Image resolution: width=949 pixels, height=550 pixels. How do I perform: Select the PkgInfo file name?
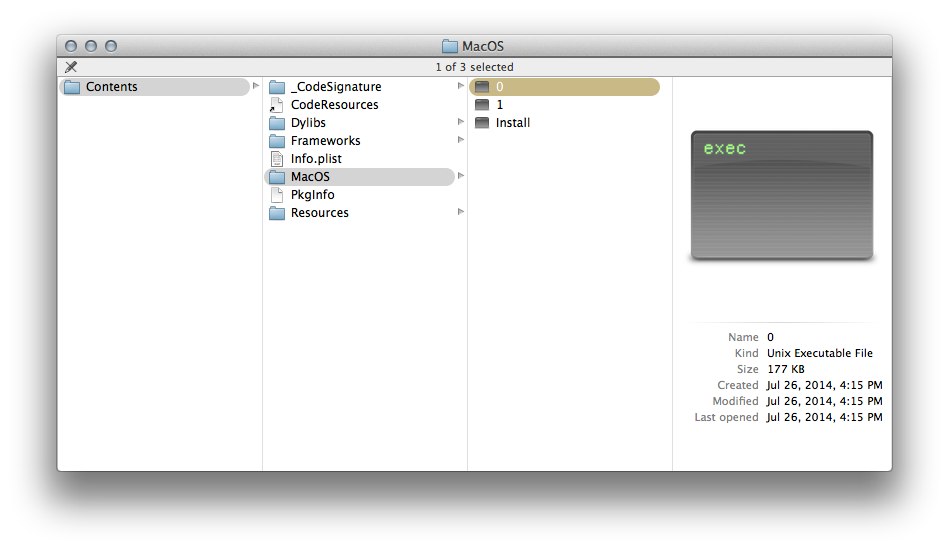click(x=312, y=195)
